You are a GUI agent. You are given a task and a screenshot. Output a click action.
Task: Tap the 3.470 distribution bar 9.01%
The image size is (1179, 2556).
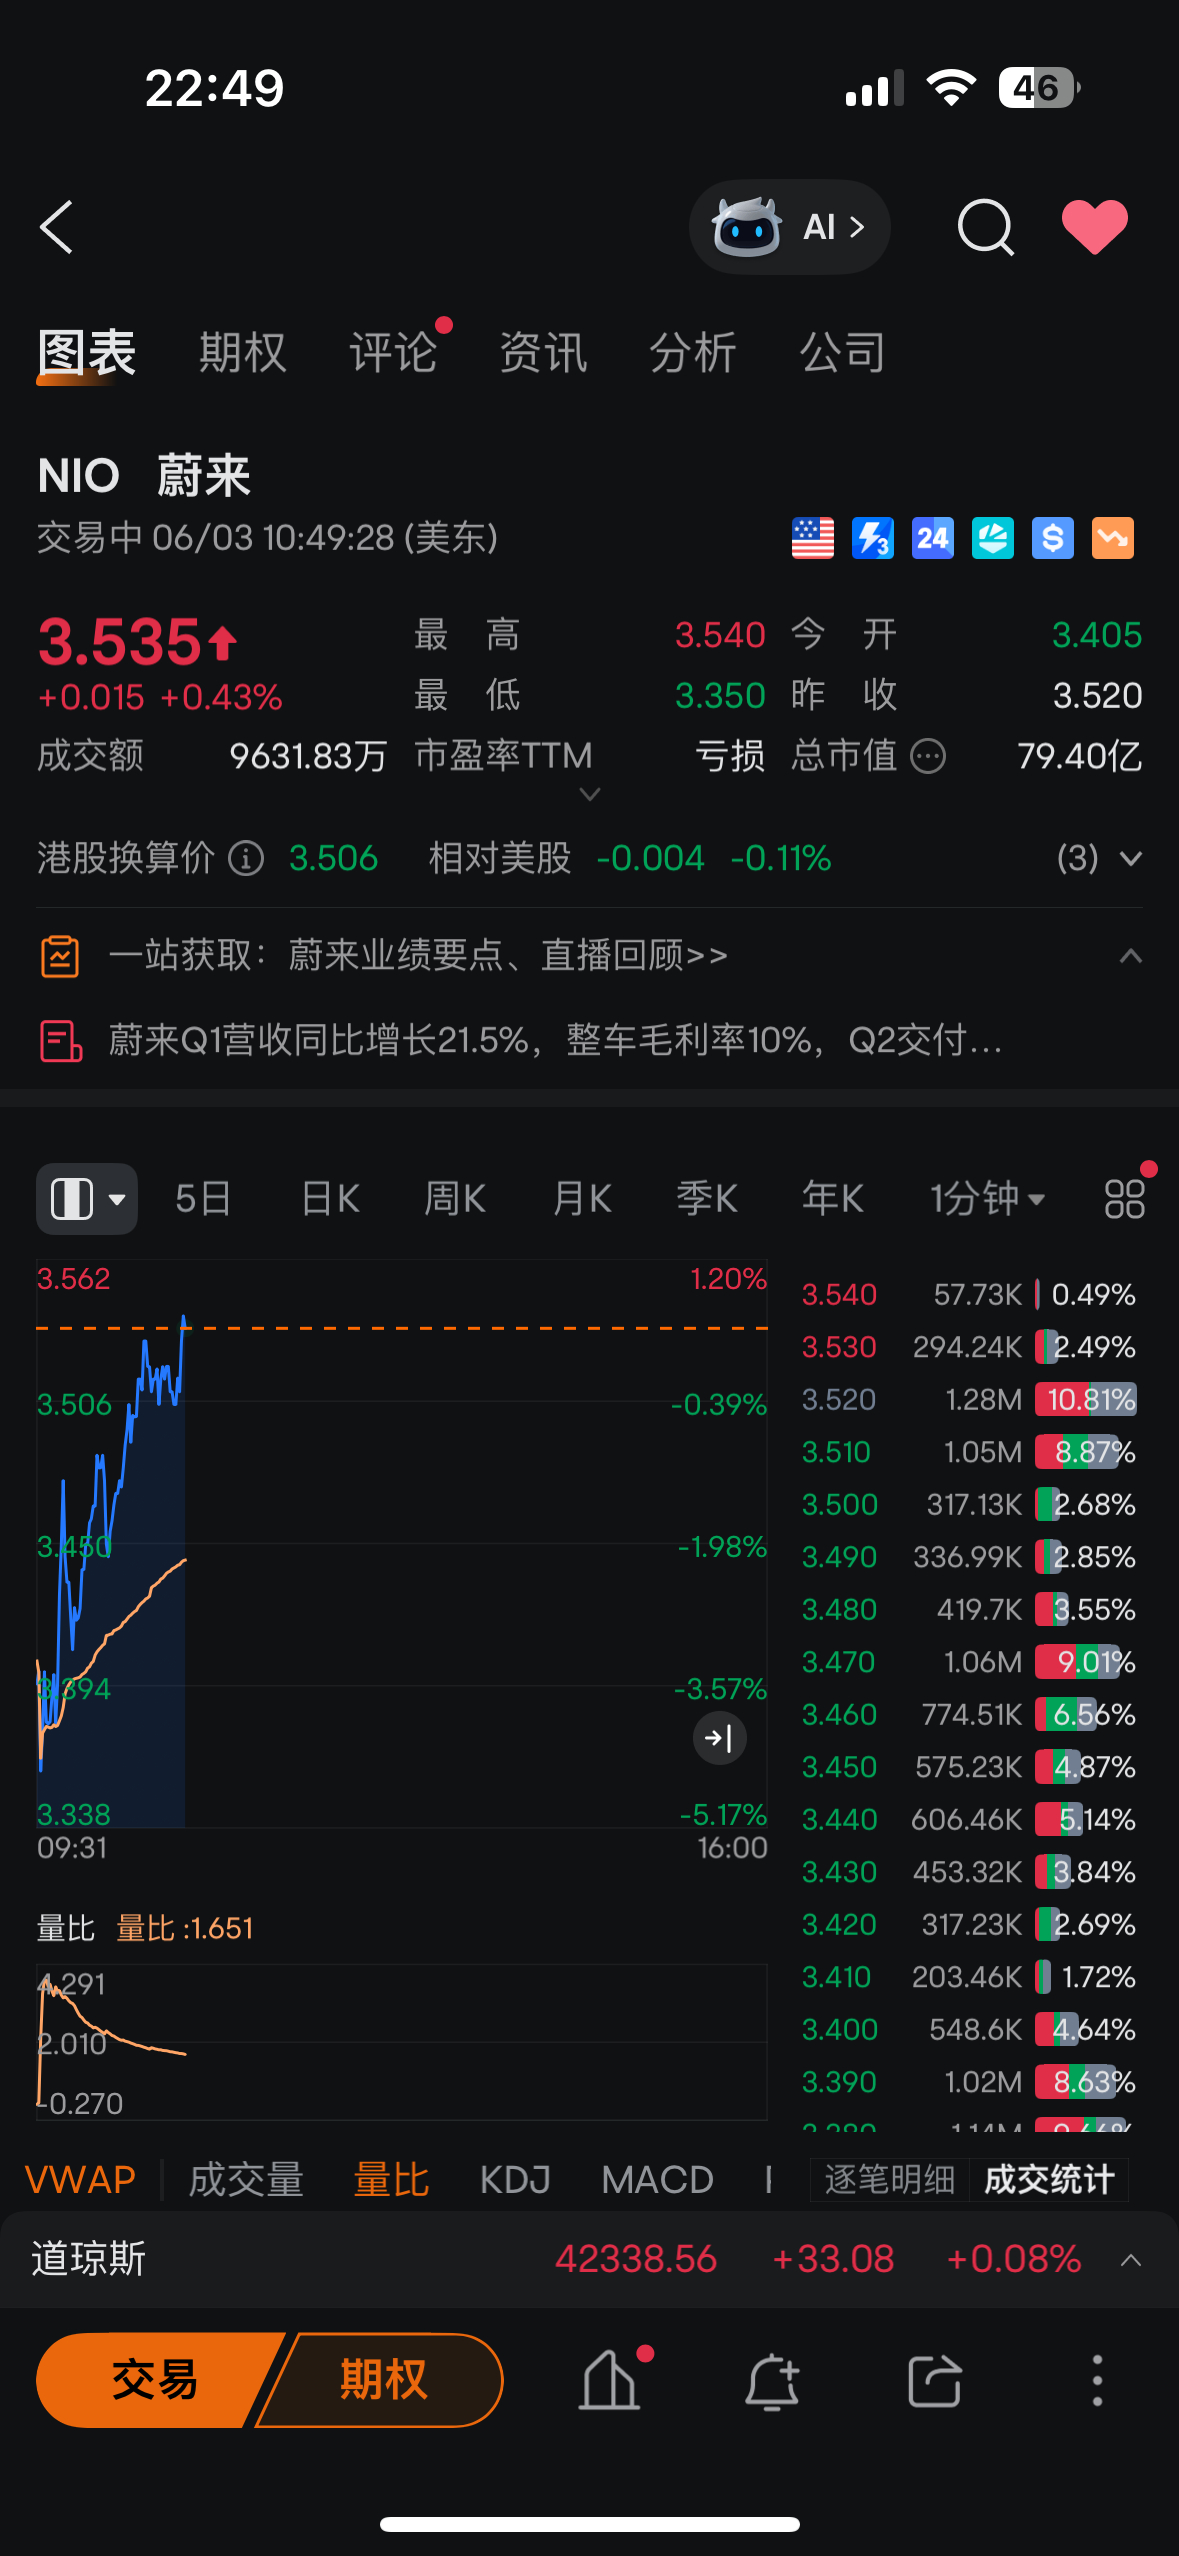tap(1079, 1662)
